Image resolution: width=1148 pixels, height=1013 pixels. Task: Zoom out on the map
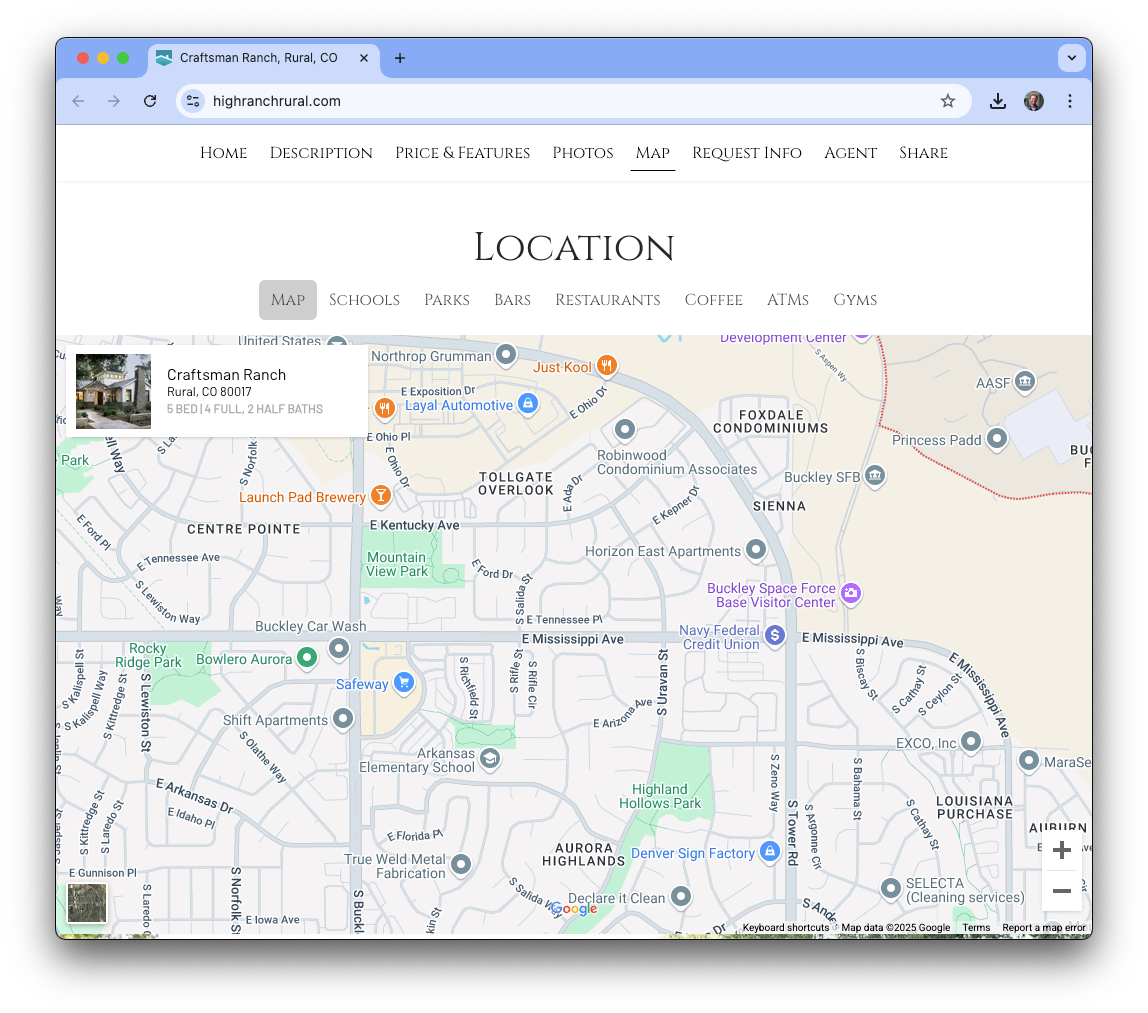[x=1062, y=891]
